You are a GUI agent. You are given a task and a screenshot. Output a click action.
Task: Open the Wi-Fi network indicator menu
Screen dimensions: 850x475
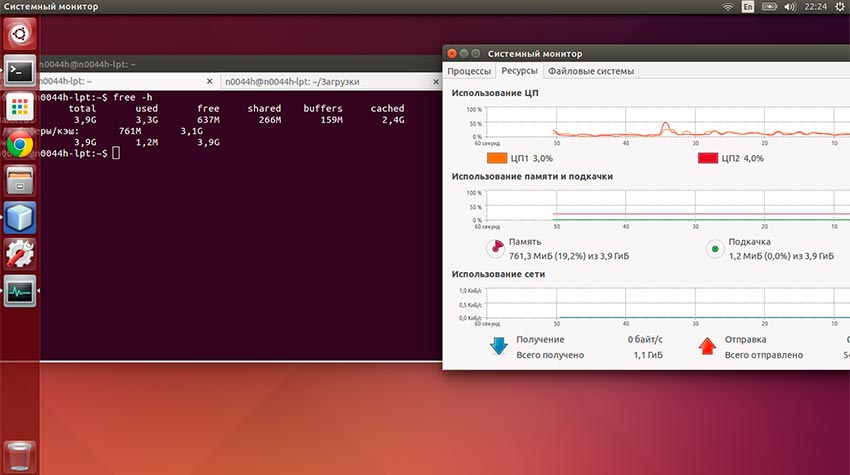(728, 7)
